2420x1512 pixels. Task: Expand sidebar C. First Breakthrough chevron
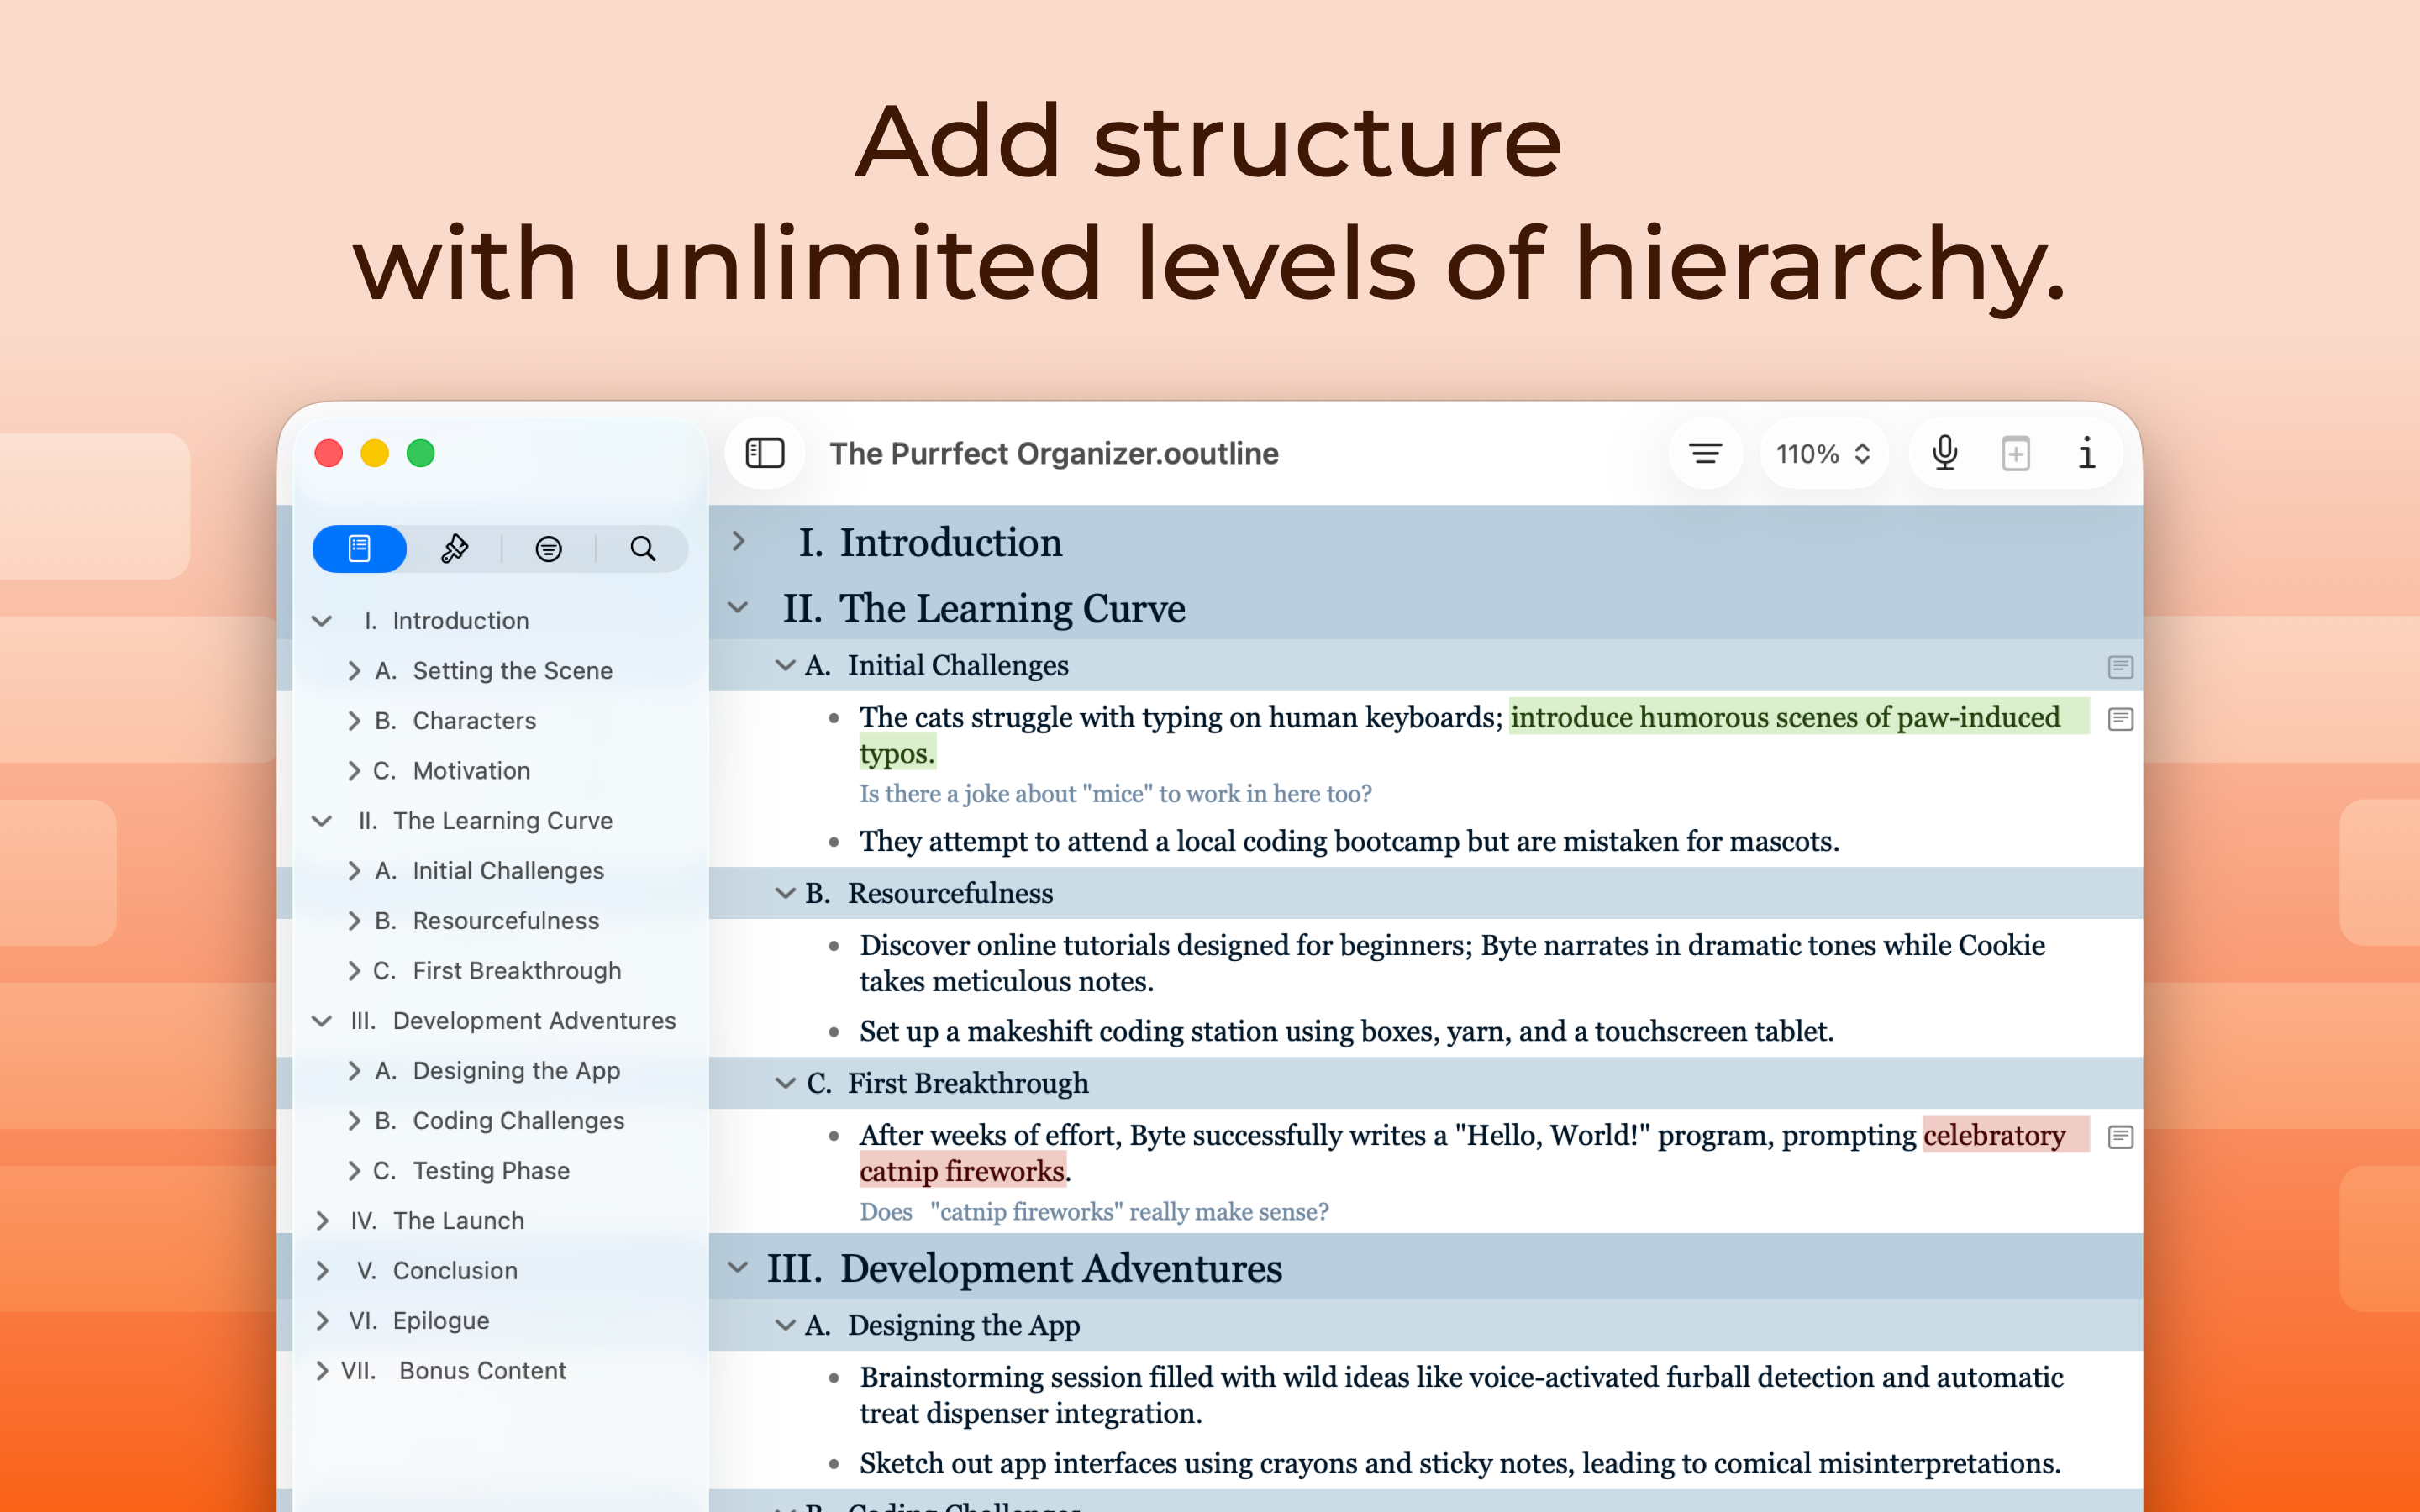[354, 971]
